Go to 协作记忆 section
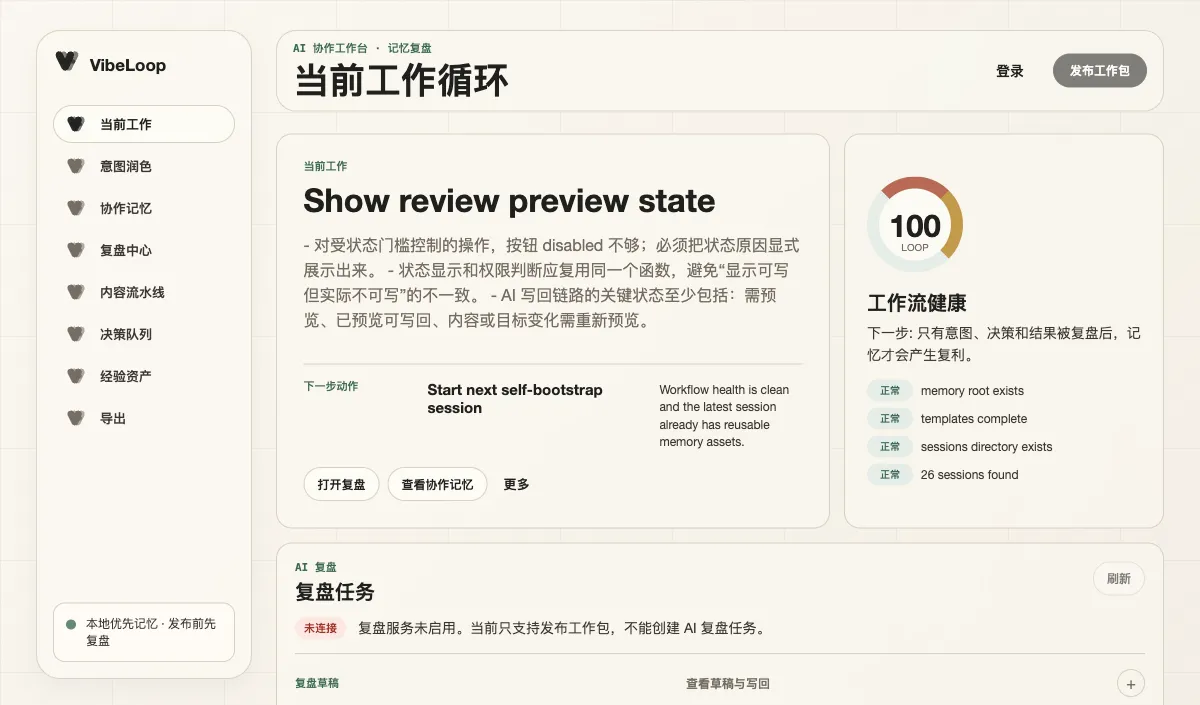 point(144,208)
